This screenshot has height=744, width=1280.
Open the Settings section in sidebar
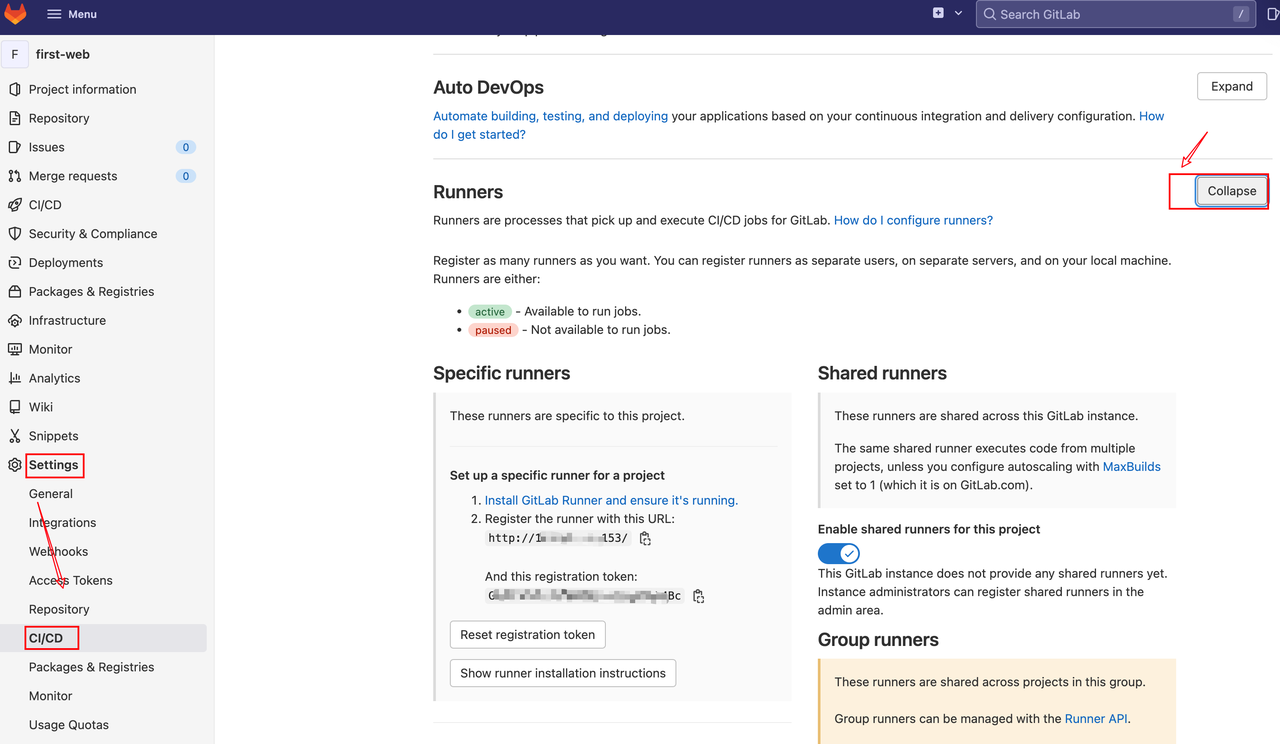[x=54, y=465]
